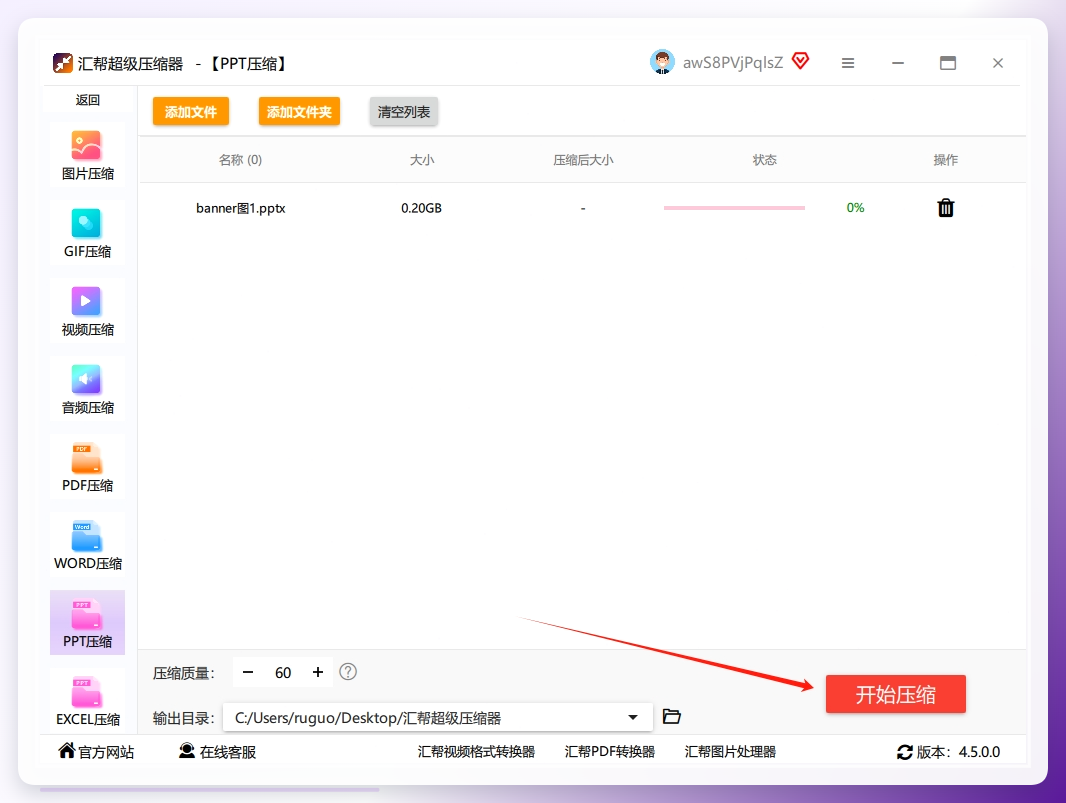
Task: Open 汇帮视频格式转换器 link
Action: pos(476,752)
